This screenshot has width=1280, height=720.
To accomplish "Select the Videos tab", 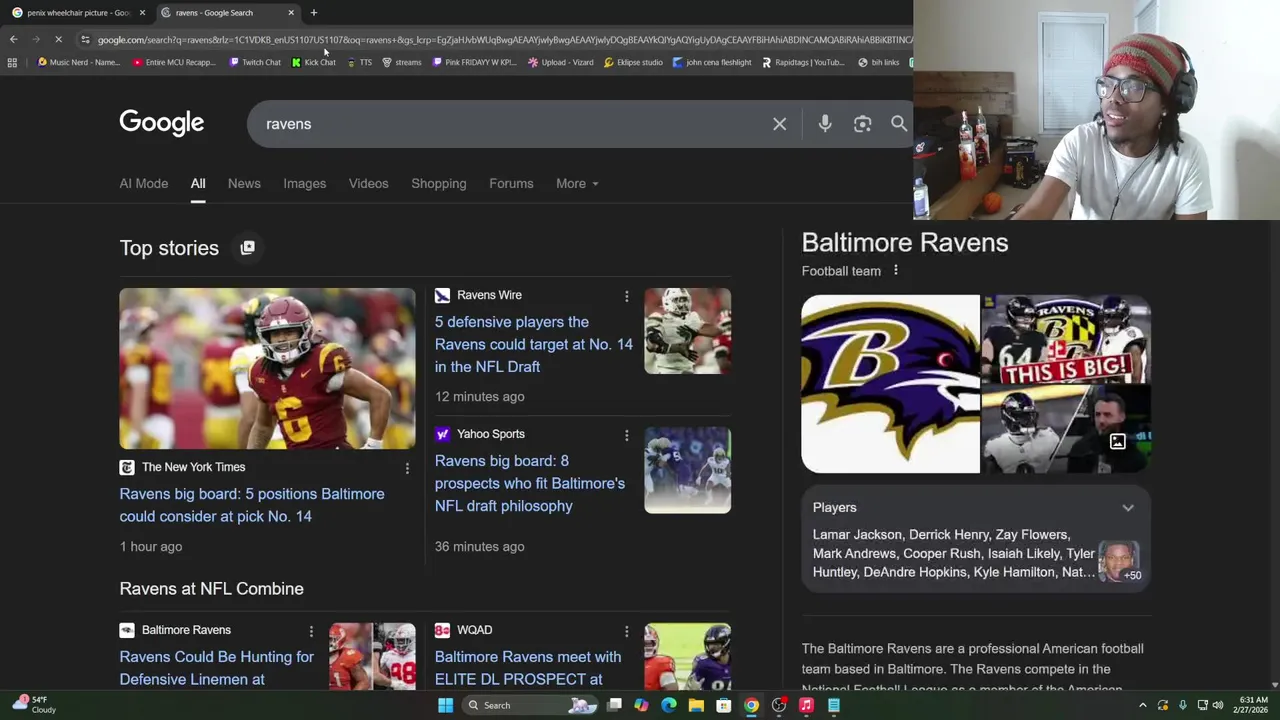I will 368,183.
